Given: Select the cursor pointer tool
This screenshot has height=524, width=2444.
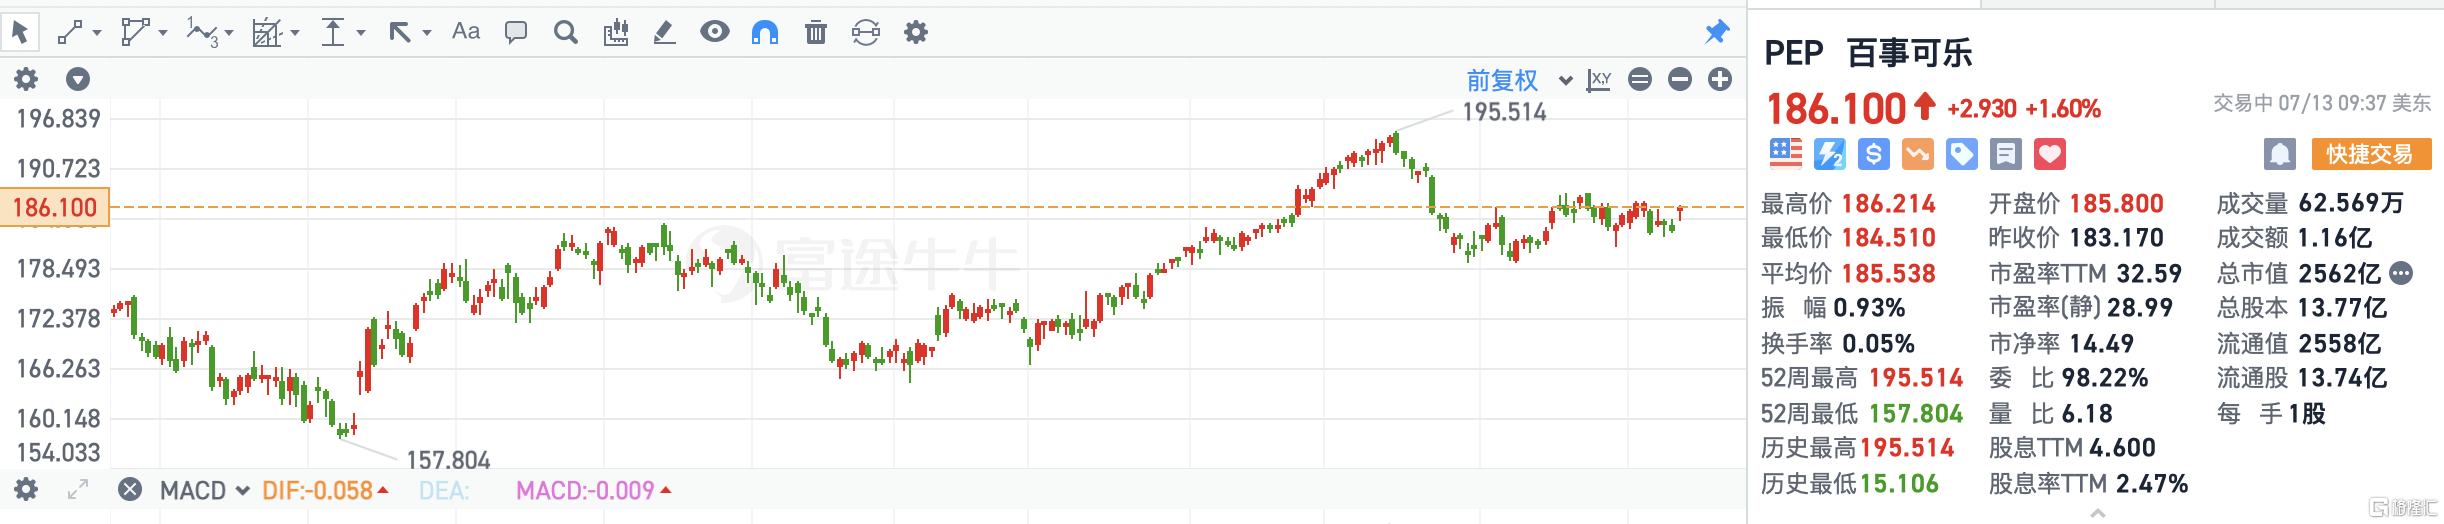Looking at the screenshot, I should click(20, 33).
